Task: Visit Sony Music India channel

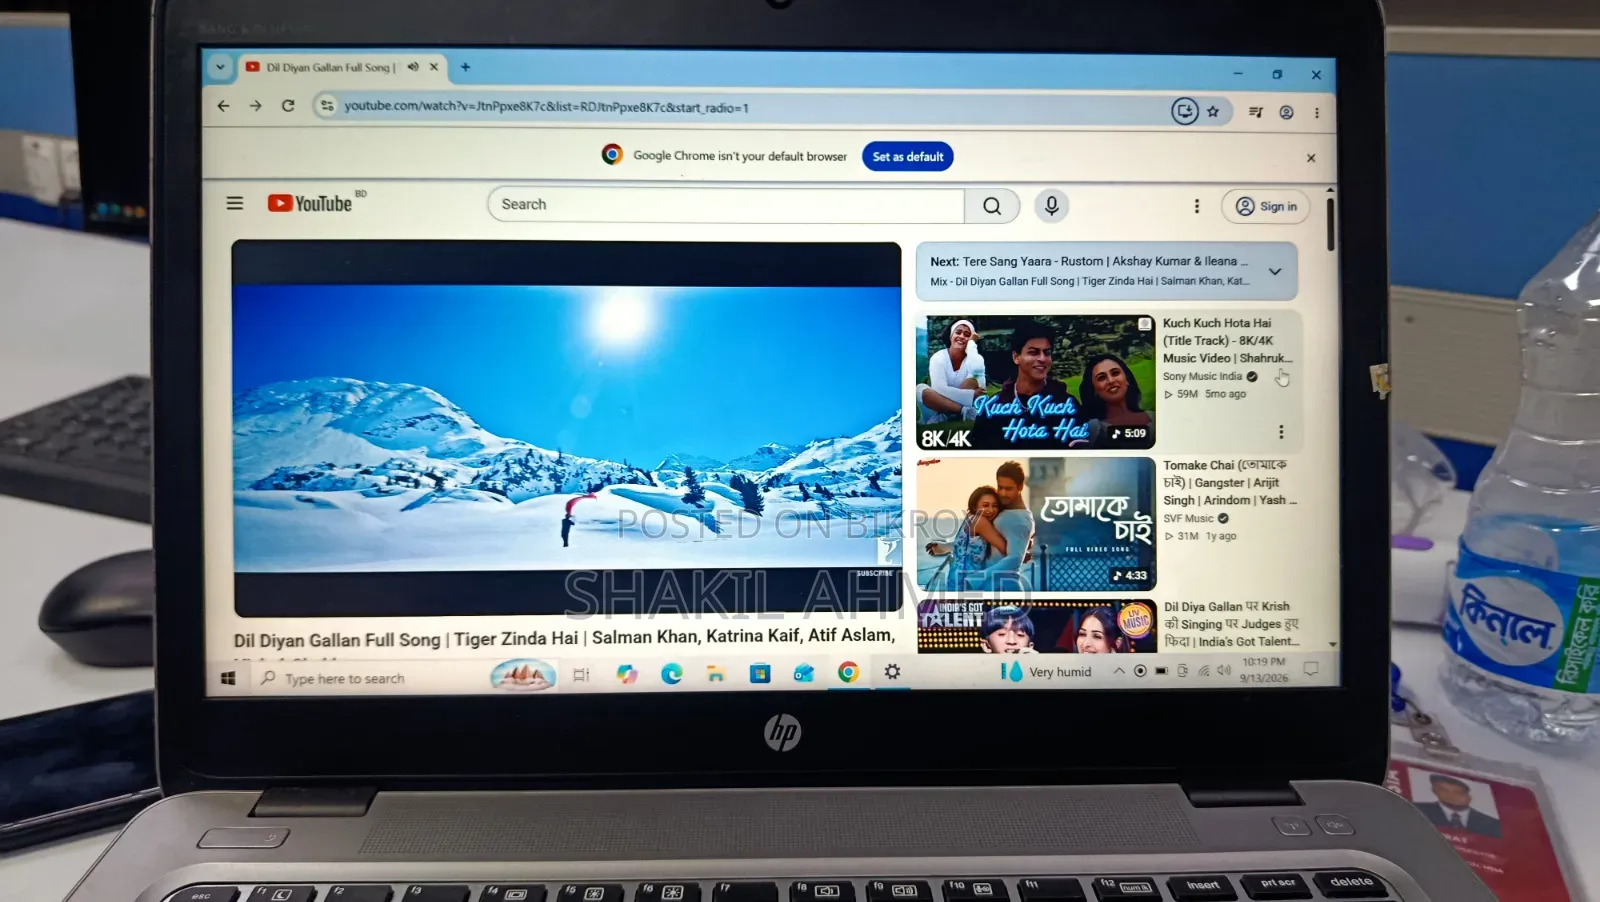Action: [1202, 376]
